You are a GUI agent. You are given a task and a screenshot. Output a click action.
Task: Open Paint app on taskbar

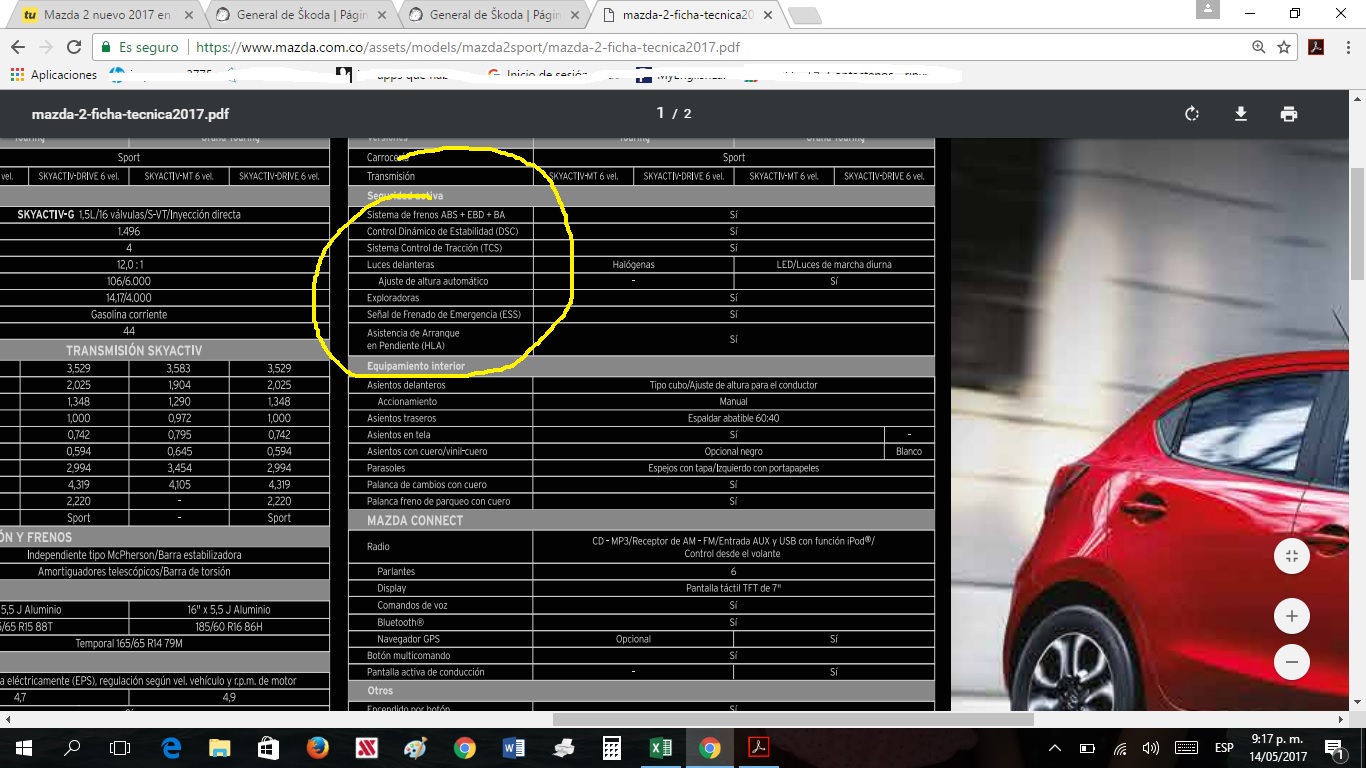pyautogui.click(x=416, y=747)
